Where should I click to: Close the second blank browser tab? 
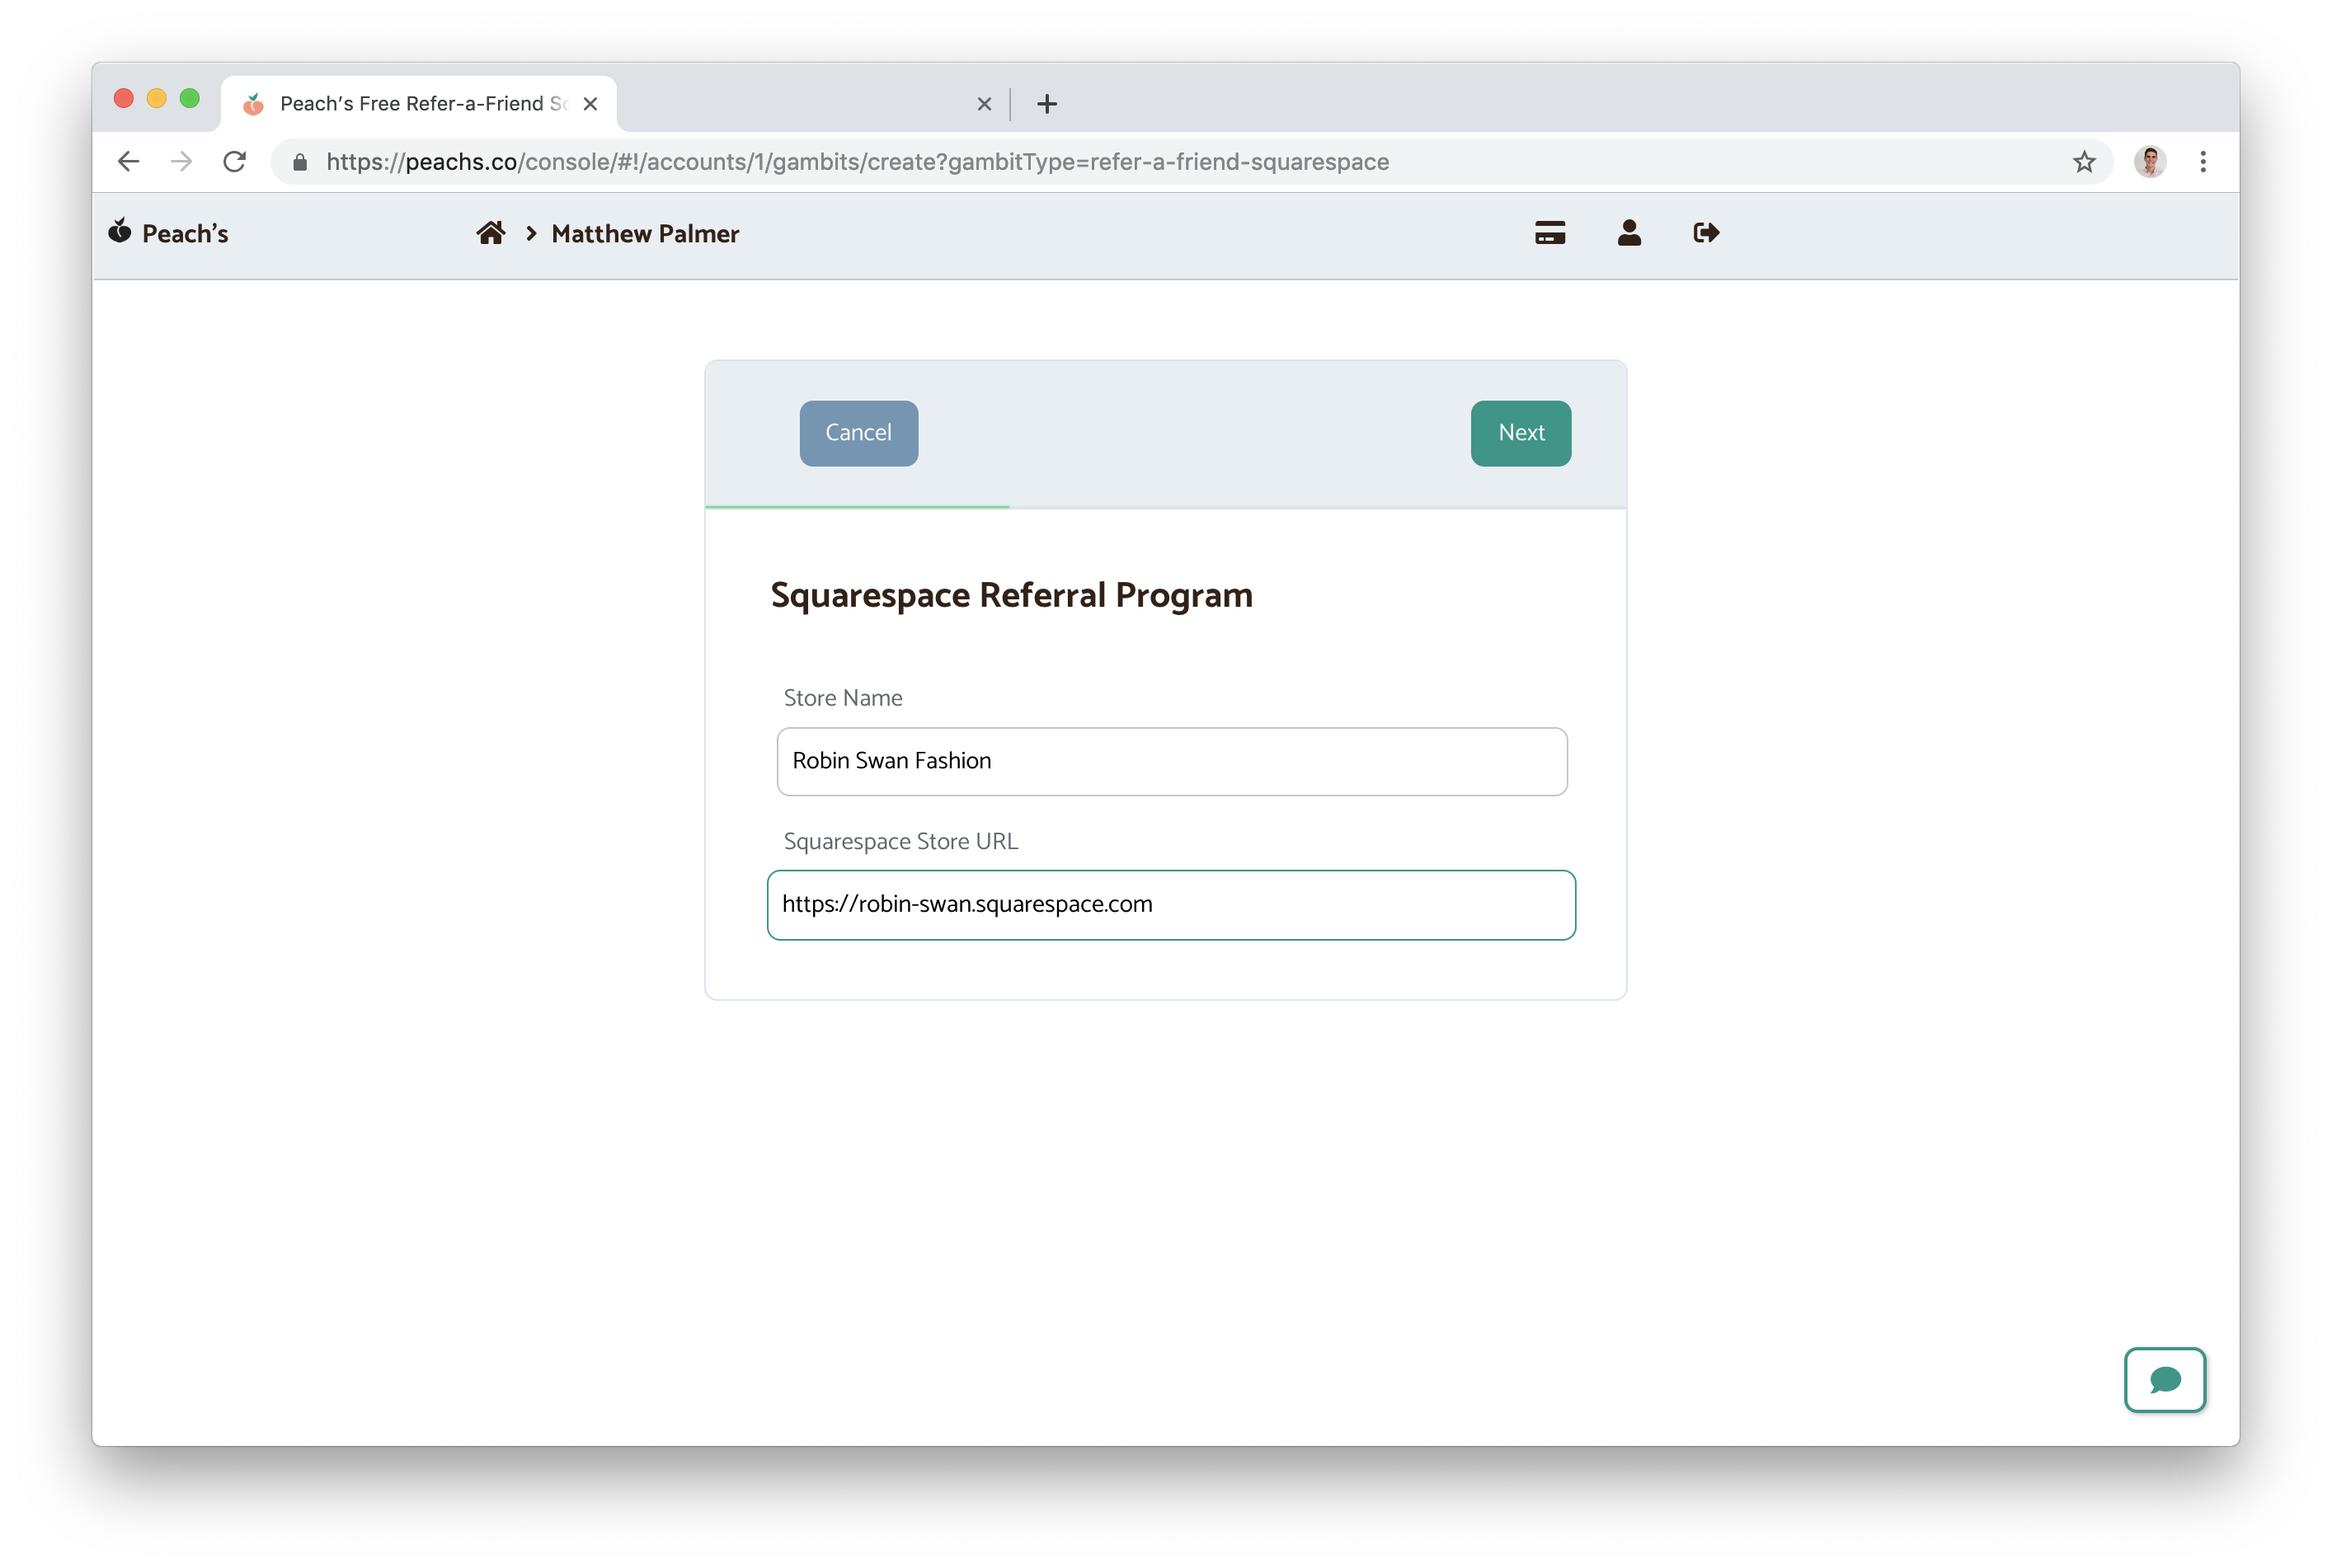pos(984,104)
